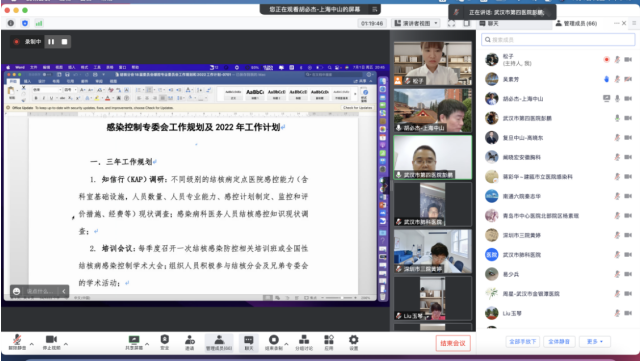642x361 pixels.
Task: Open the share screen (共享屏幕) option
Action: pyautogui.click(x=134, y=343)
